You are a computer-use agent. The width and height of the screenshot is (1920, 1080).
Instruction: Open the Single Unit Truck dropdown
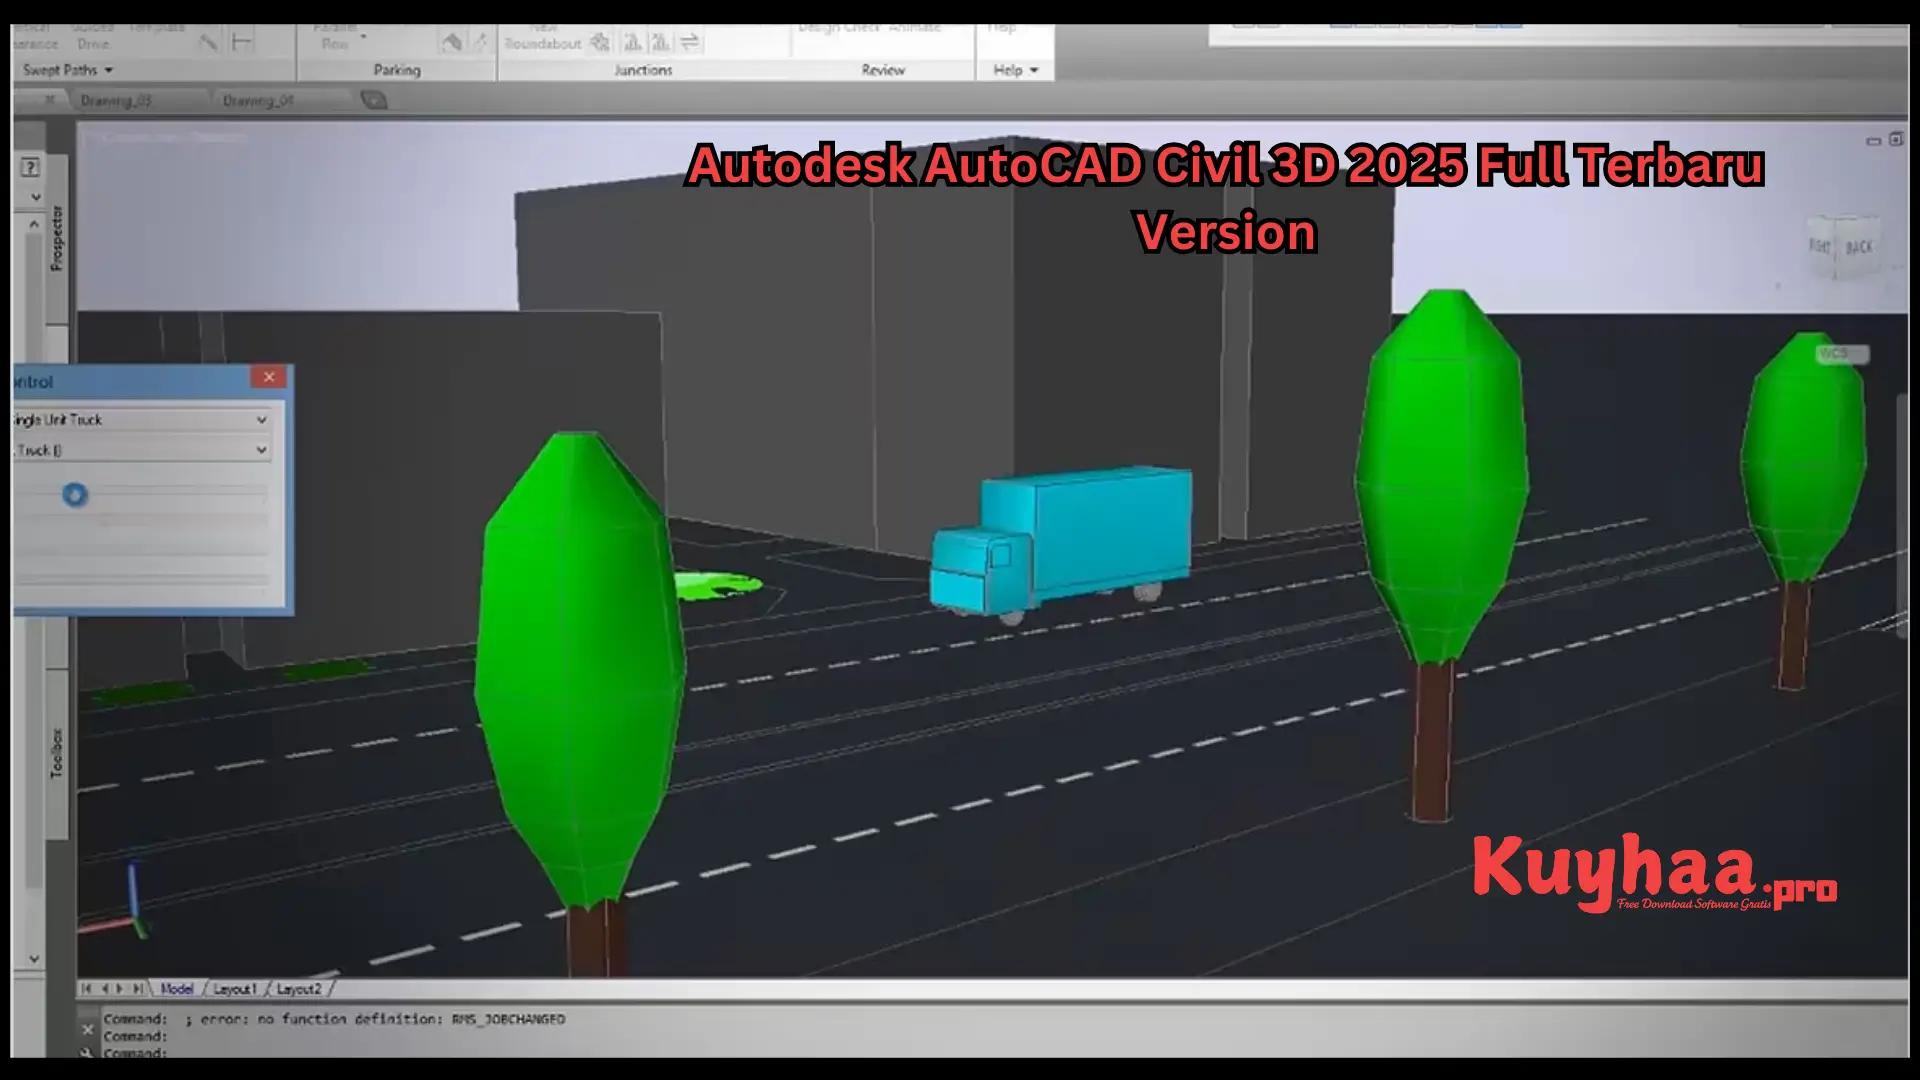140,420
